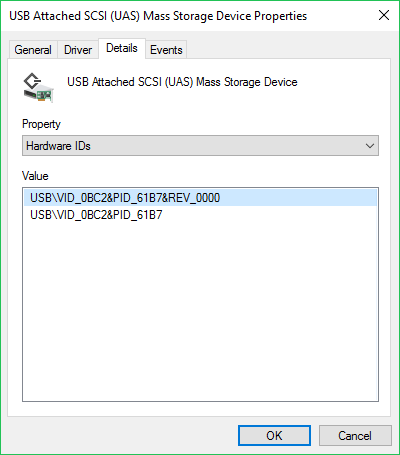Open the Property dropdown arrow
400x455 pixels.
pos(370,146)
